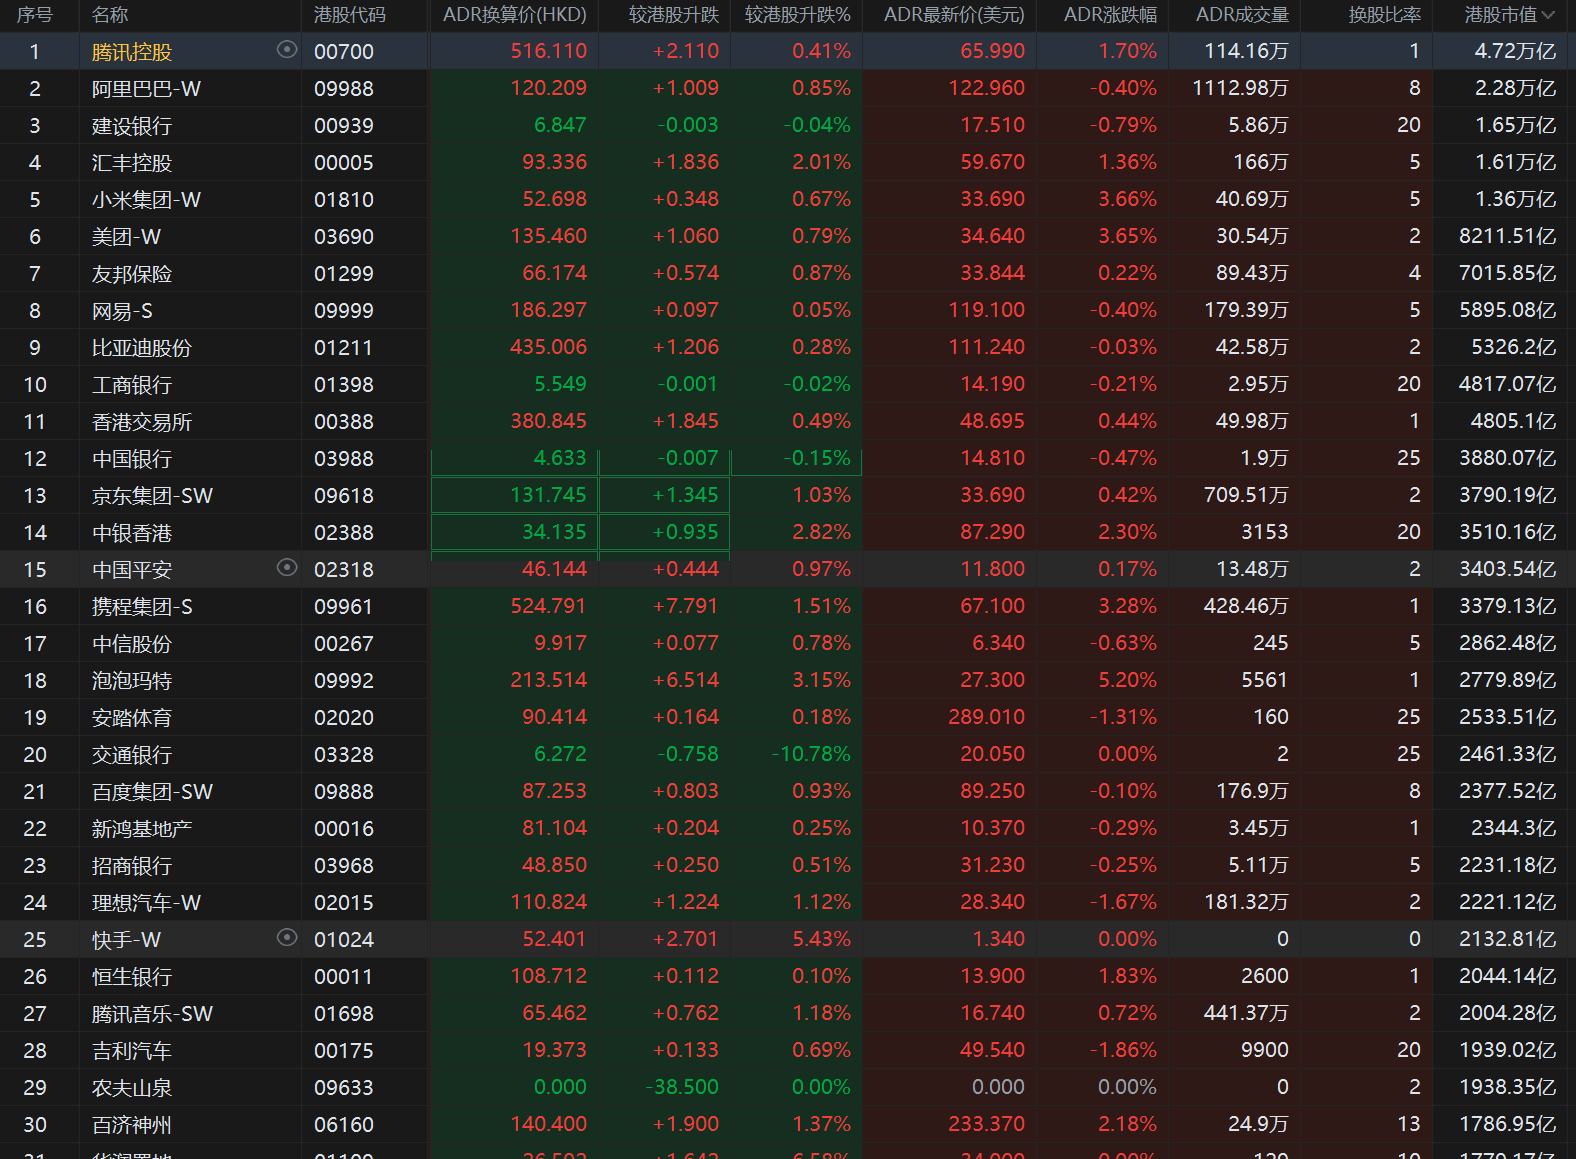Sort table by ADR成交量 column header
This screenshot has width=1576, height=1159.
click(x=1242, y=15)
